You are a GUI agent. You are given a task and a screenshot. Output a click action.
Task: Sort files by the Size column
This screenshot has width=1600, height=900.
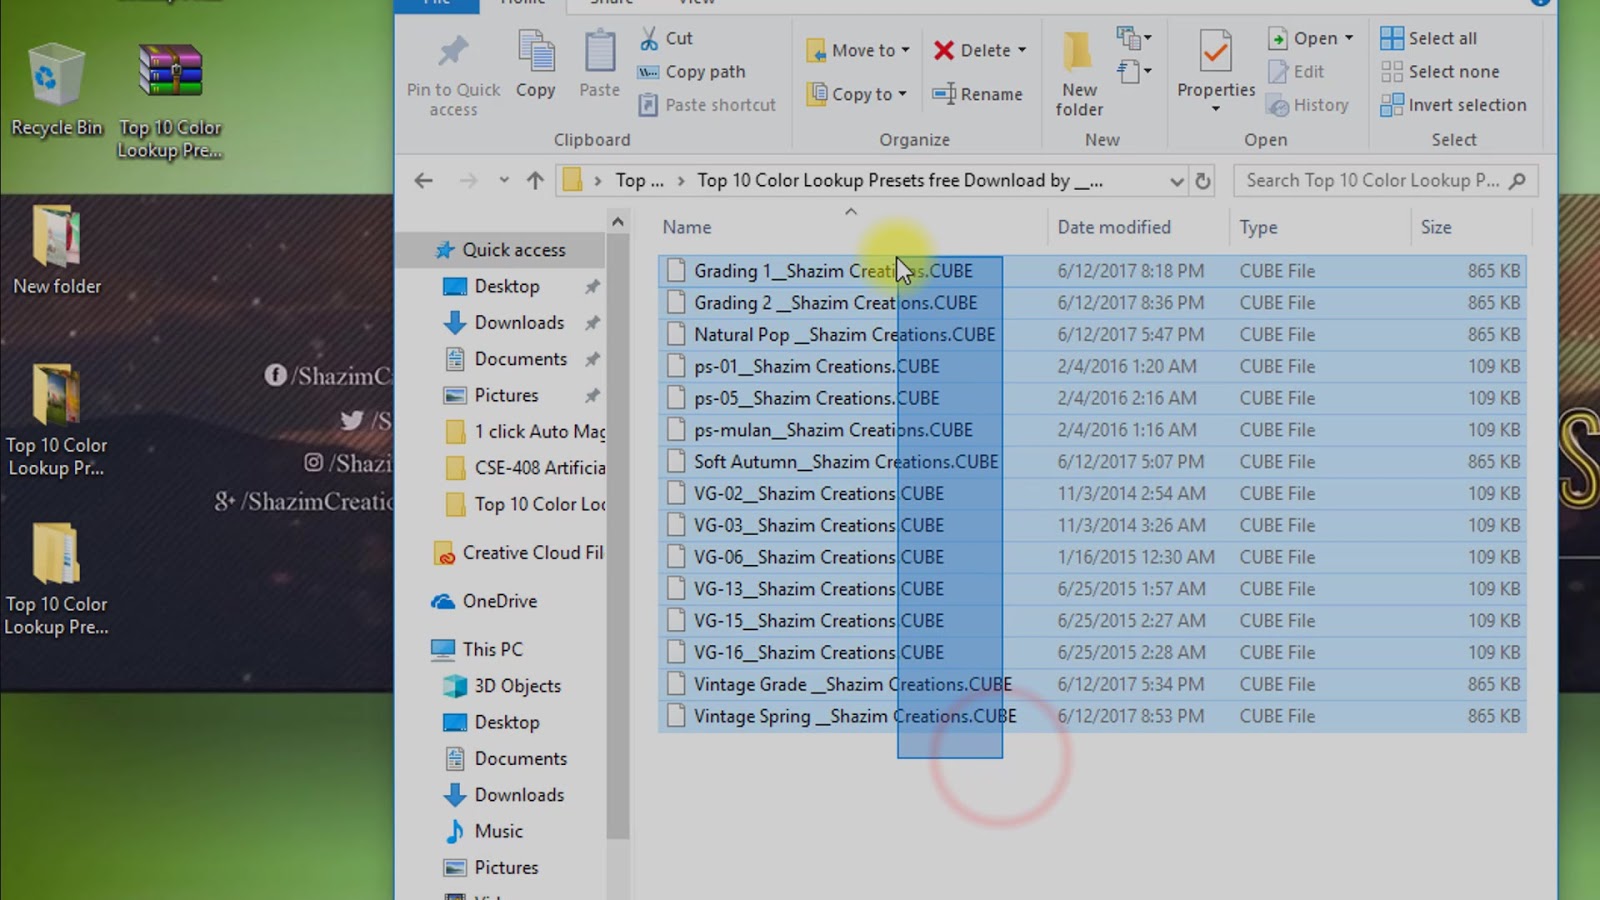coord(1436,228)
